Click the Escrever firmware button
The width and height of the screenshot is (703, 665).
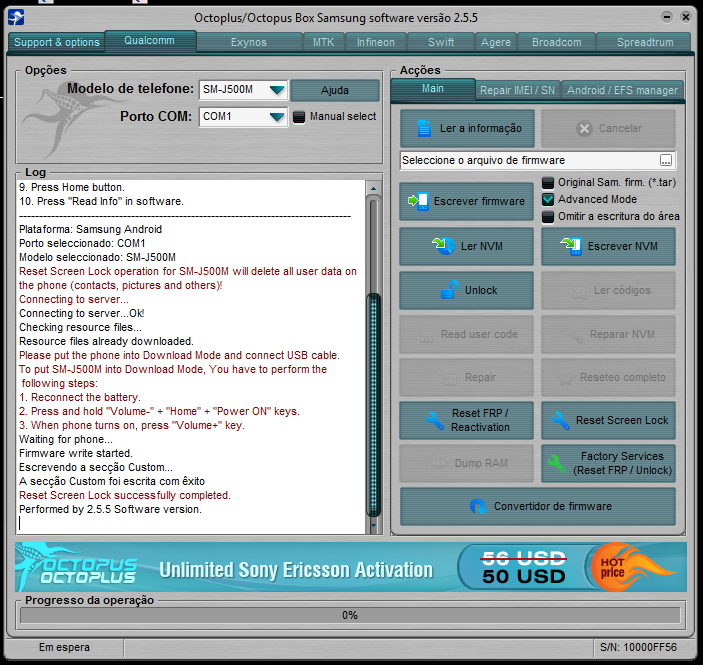466,201
